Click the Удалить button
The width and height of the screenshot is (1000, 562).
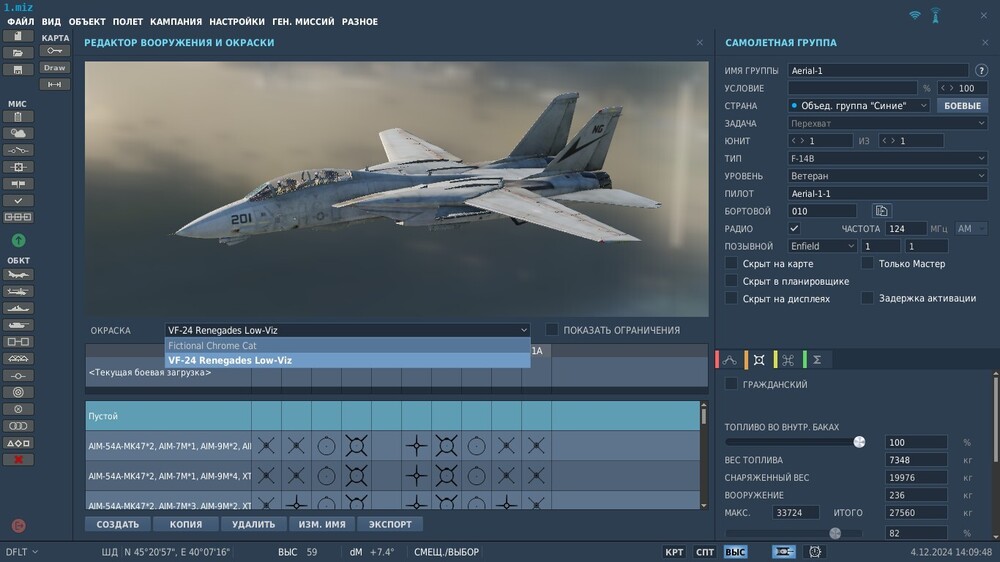coord(254,524)
